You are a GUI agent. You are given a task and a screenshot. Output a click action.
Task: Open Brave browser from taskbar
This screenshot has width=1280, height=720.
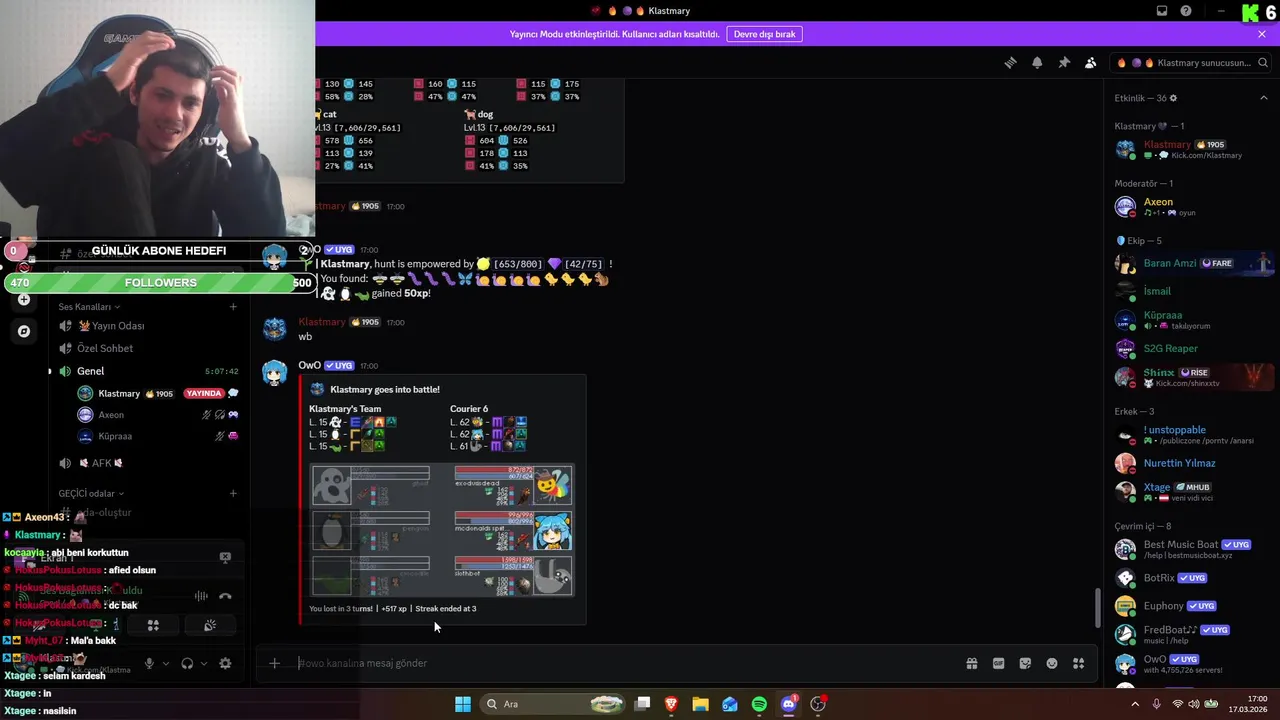click(672, 704)
